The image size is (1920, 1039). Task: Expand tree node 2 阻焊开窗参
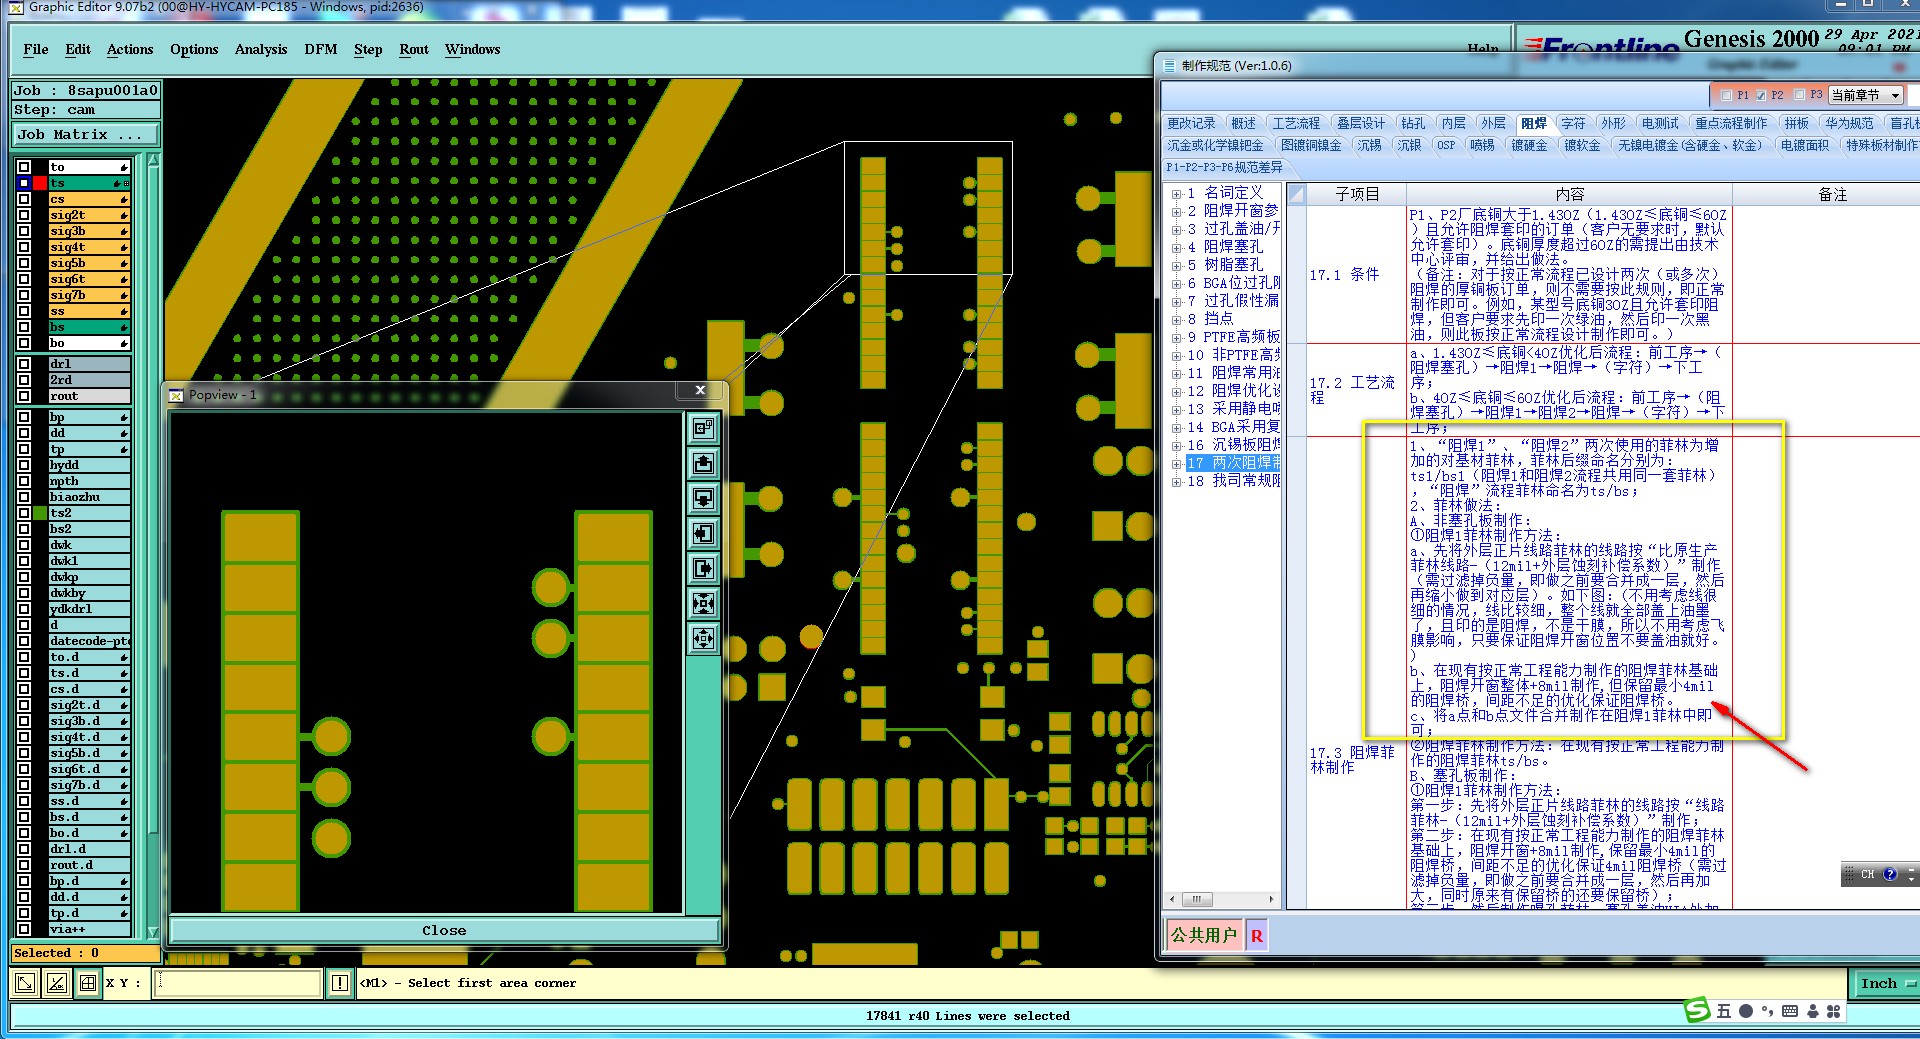pos(1177,212)
